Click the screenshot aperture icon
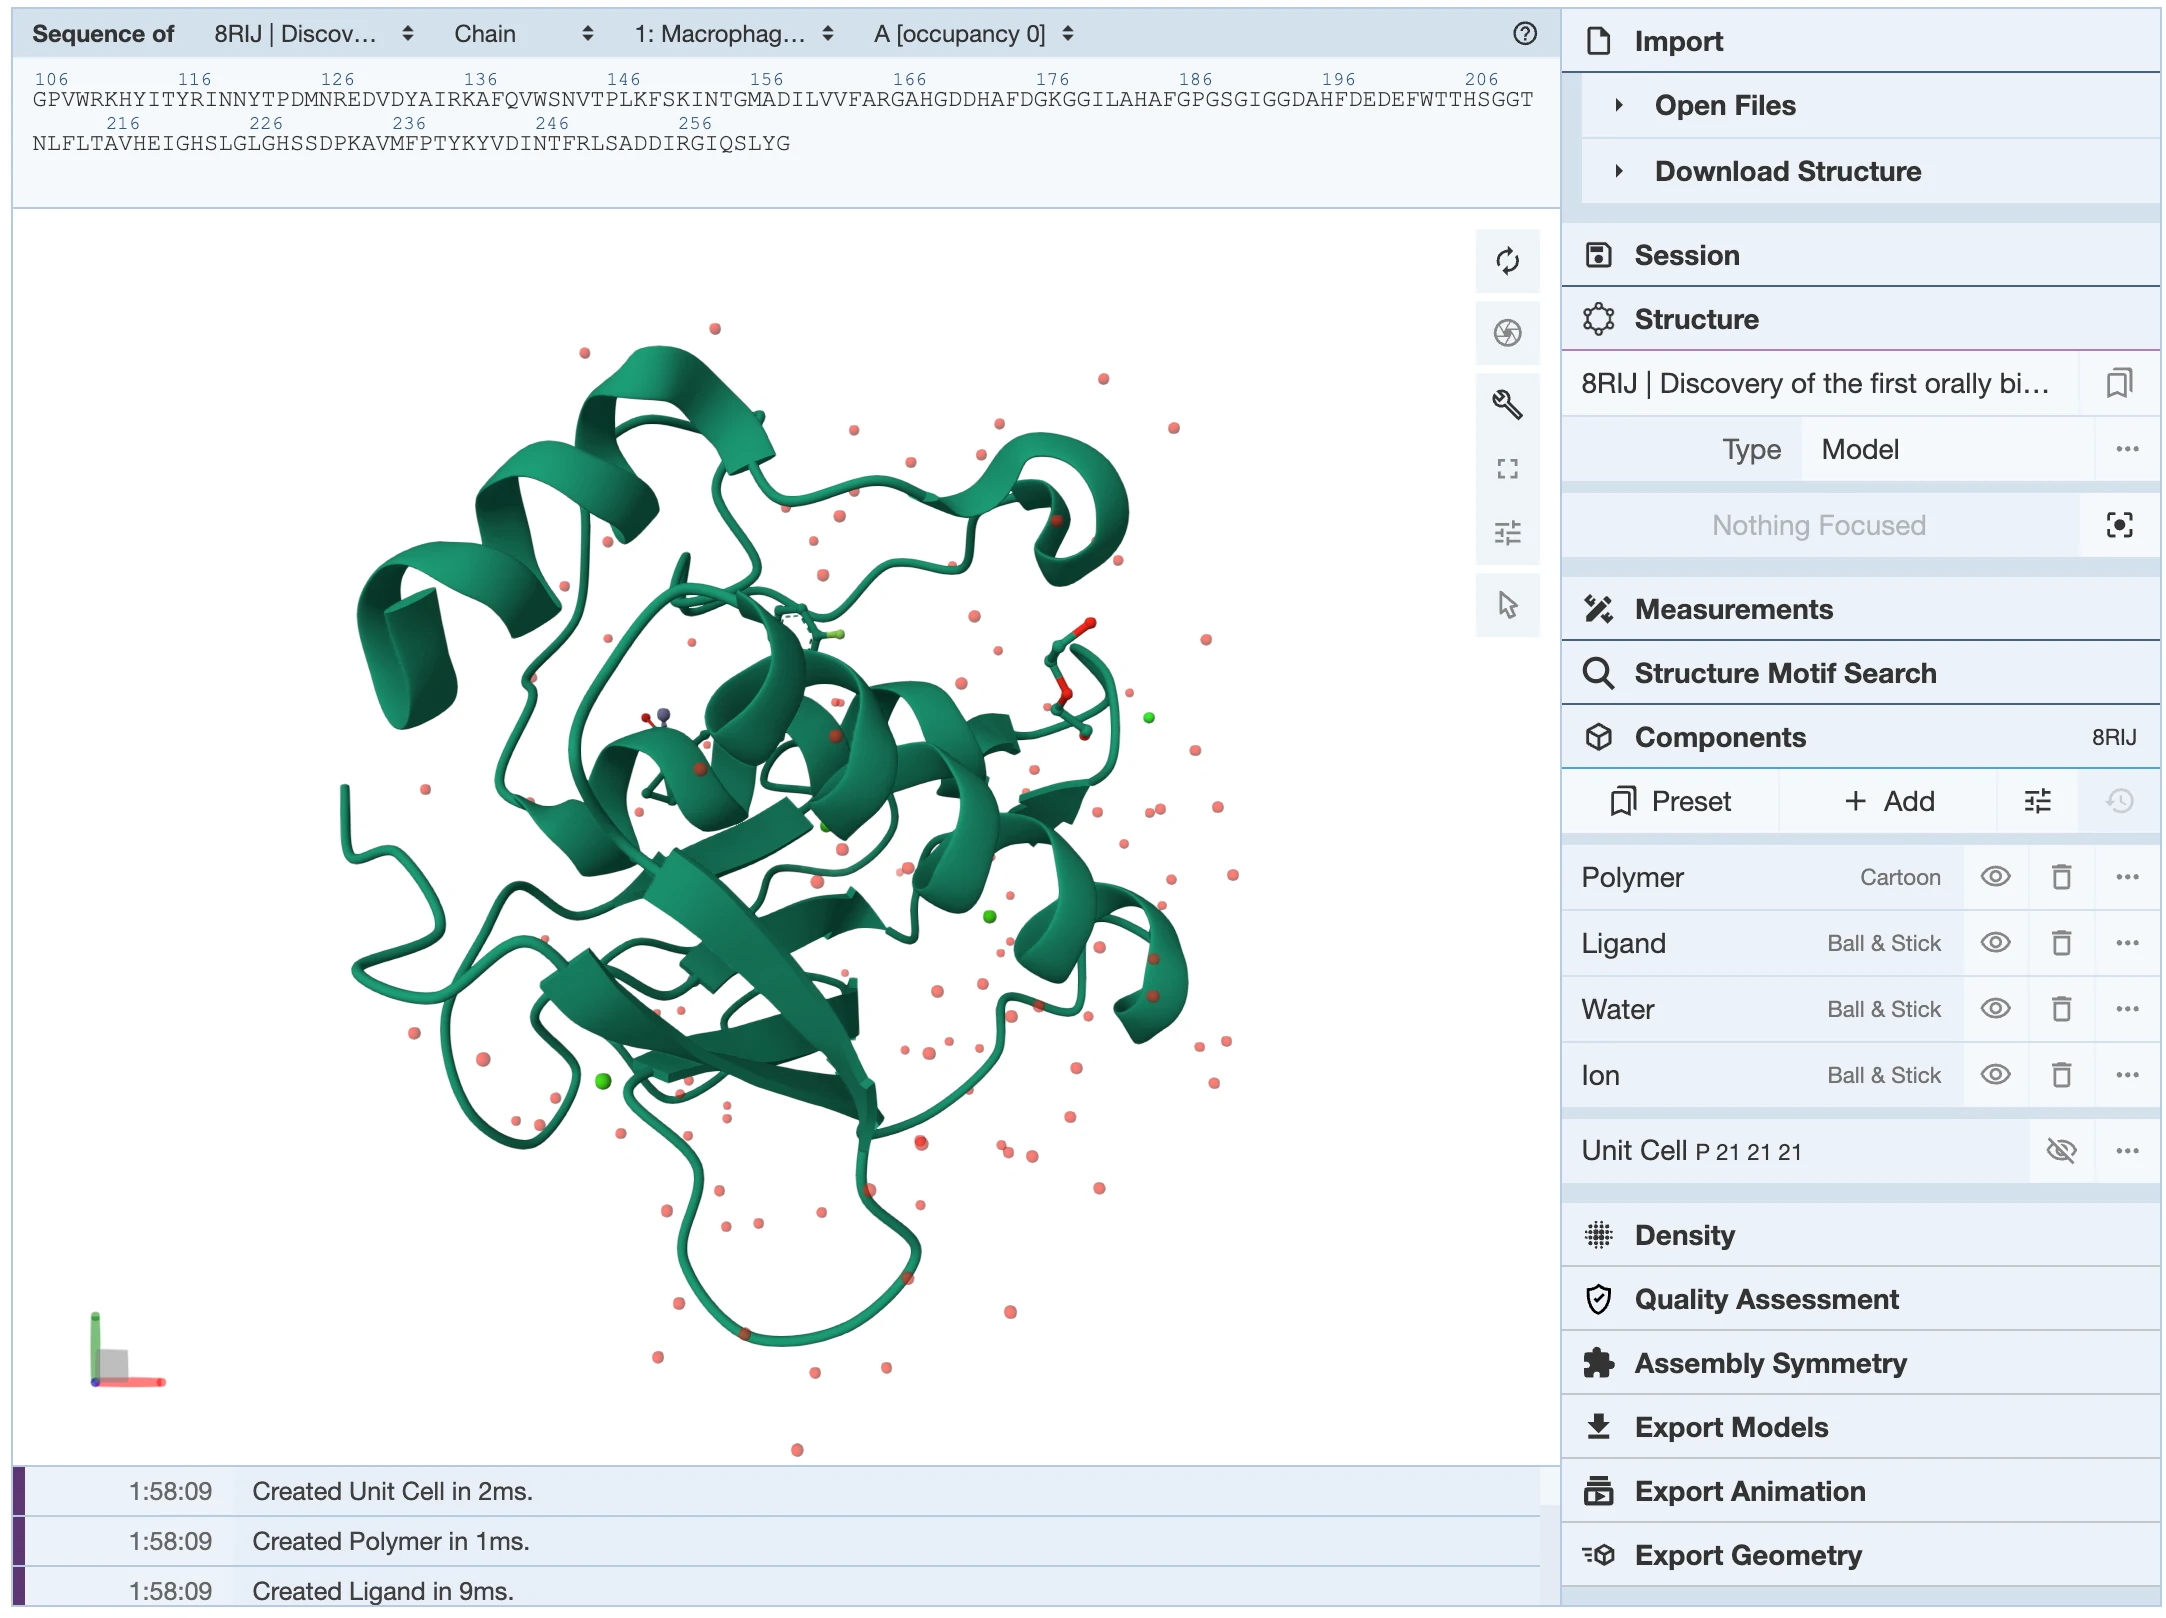 (1507, 333)
